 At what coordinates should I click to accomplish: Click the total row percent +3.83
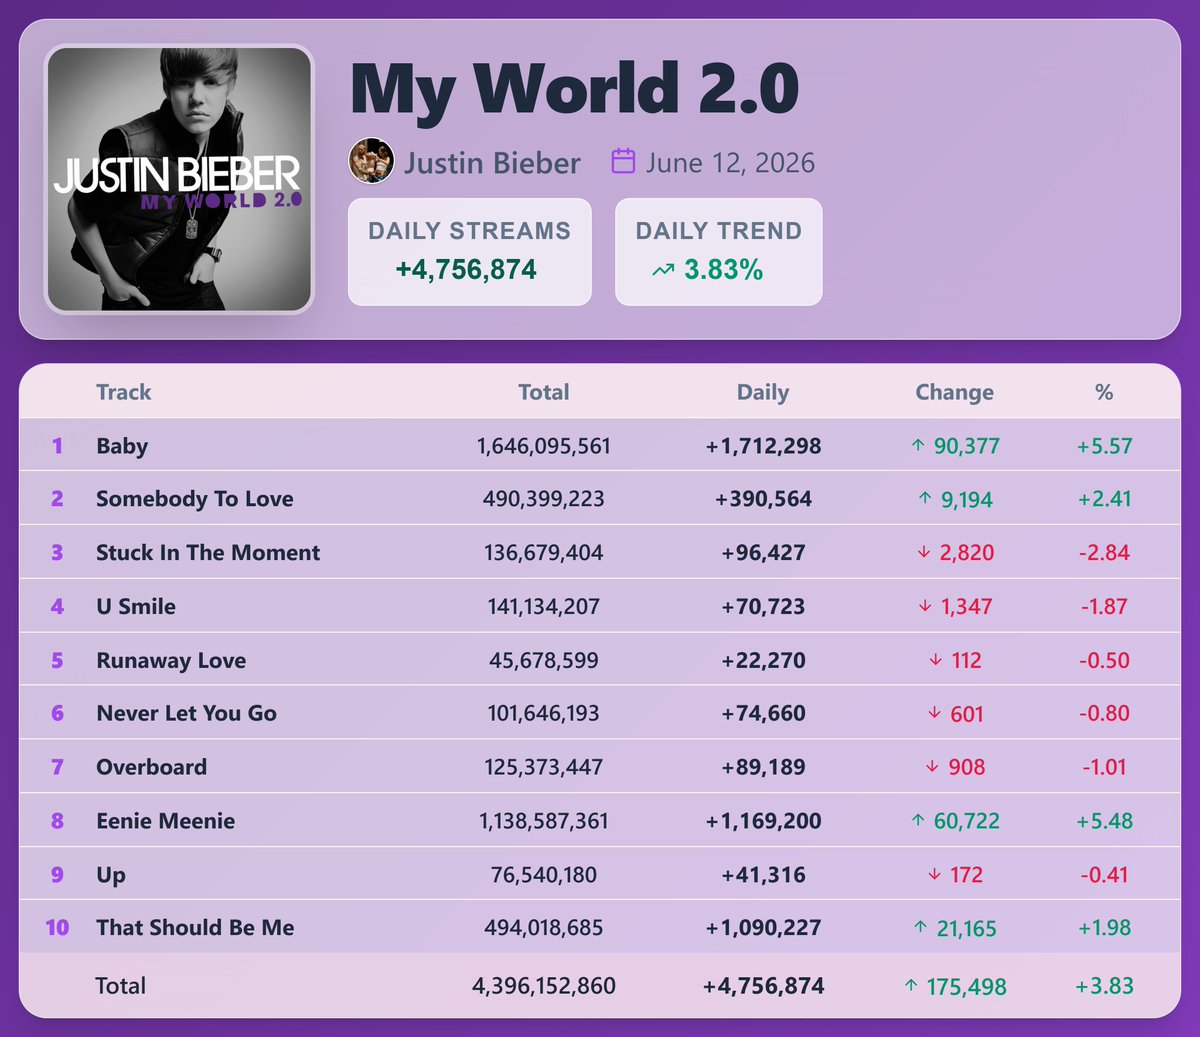click(1104, 986)
